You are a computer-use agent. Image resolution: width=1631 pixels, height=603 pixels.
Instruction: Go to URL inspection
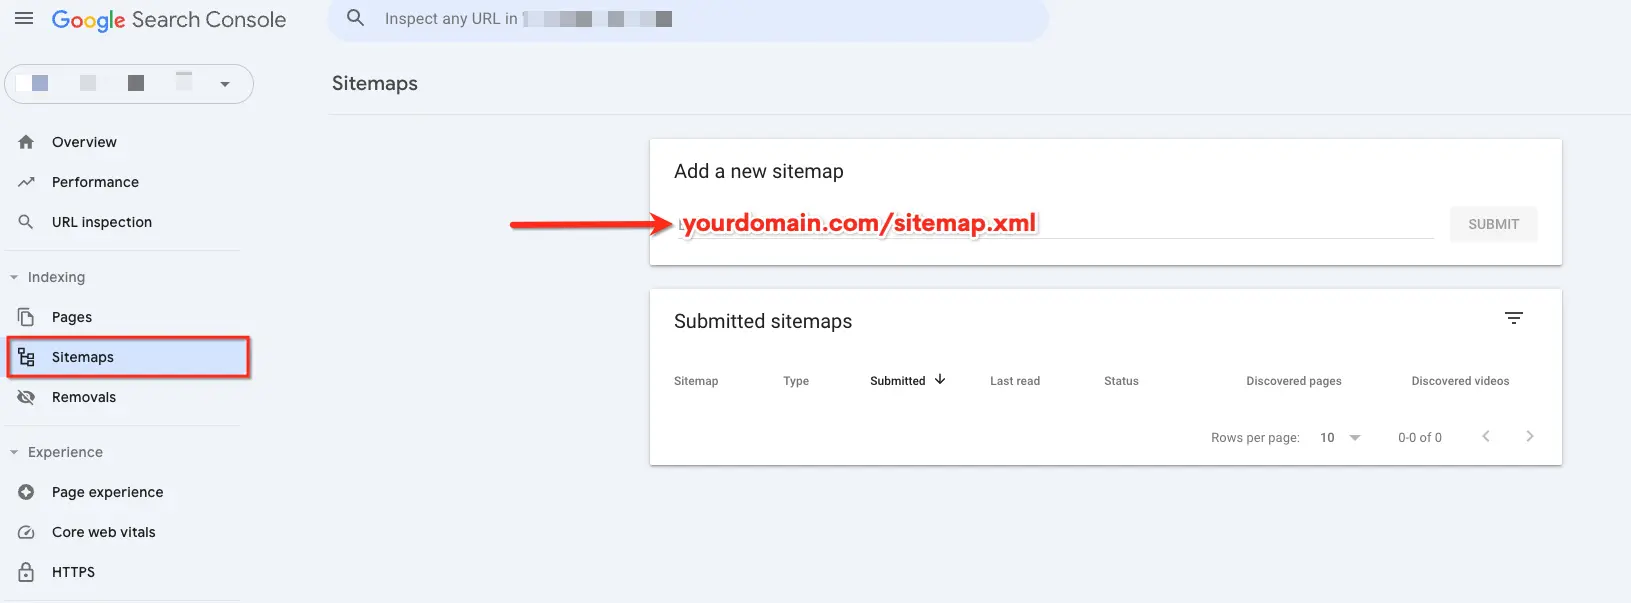coord(102,222)
